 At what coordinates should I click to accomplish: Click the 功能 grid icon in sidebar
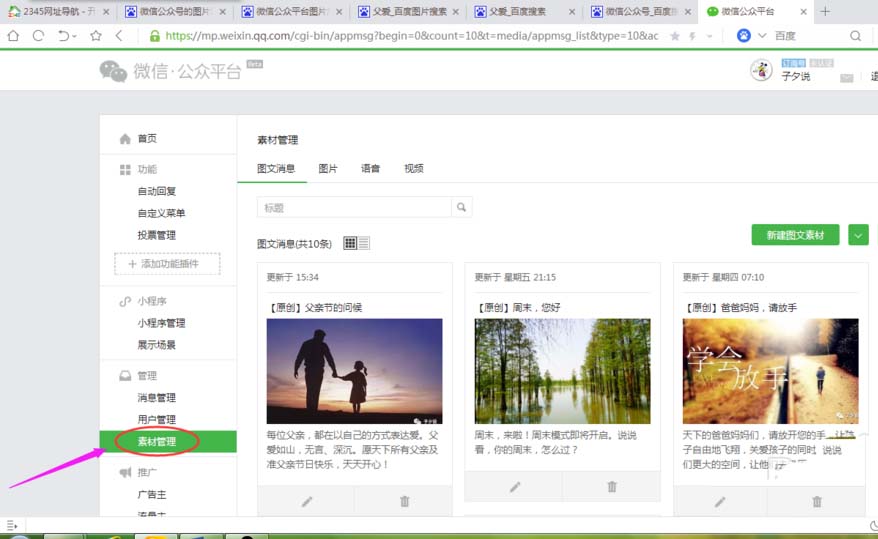tap(125, 170)
